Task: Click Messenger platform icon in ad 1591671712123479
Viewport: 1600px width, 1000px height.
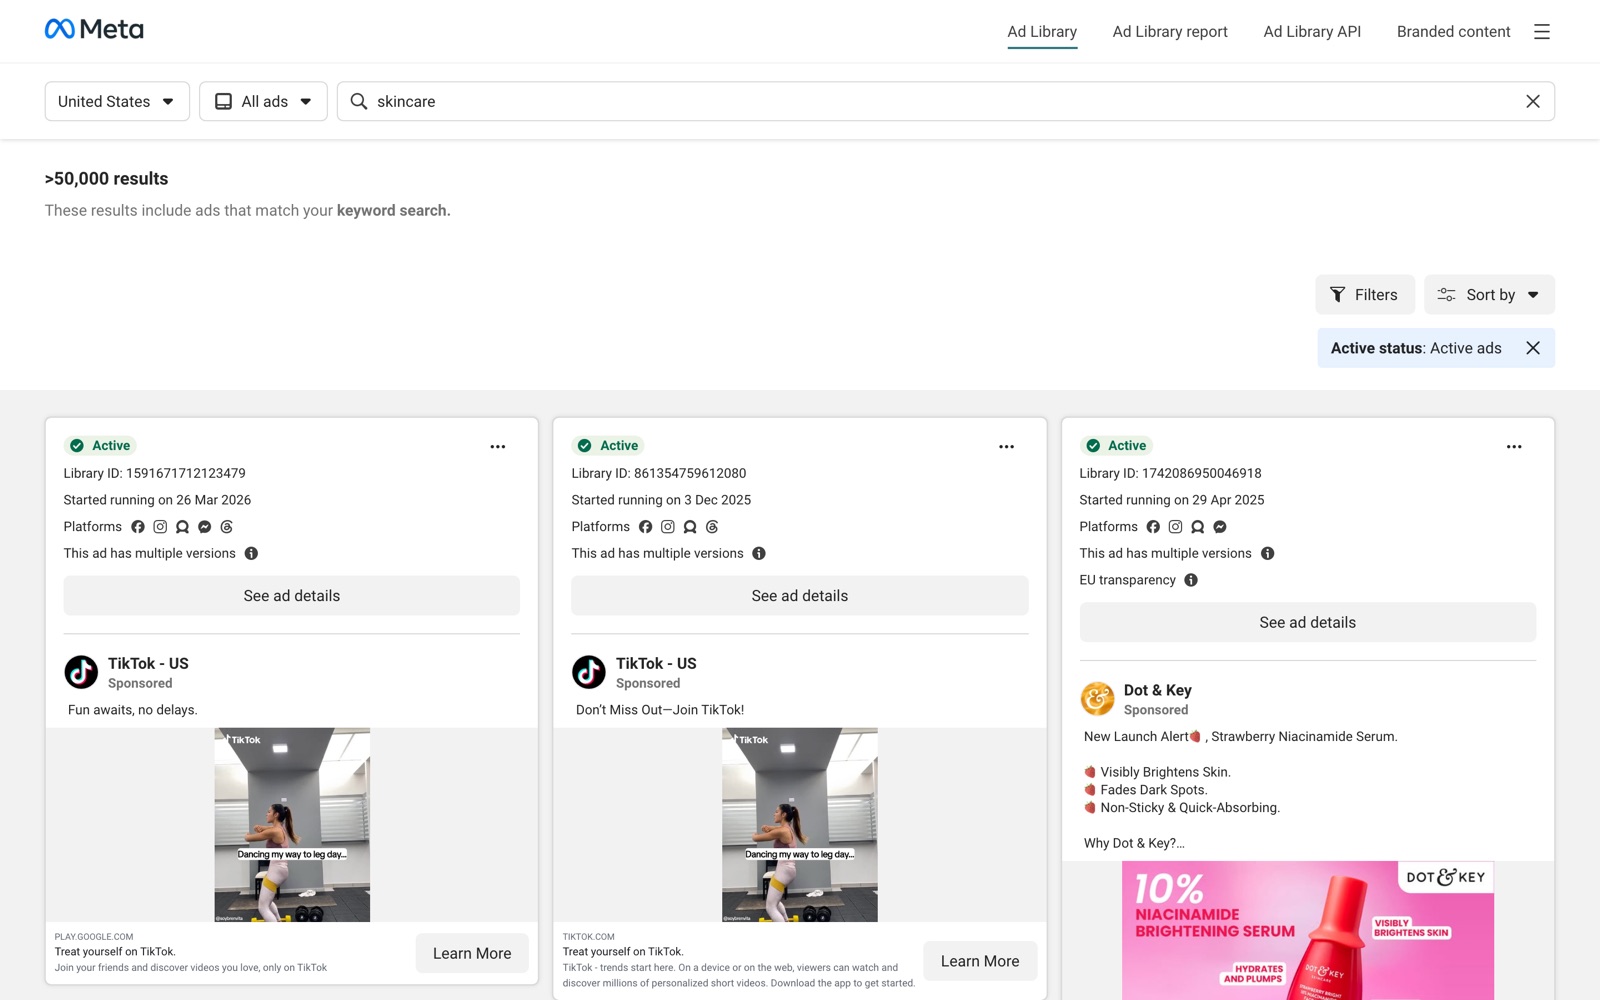Action: pyautogui.click(x=204, y=527)
